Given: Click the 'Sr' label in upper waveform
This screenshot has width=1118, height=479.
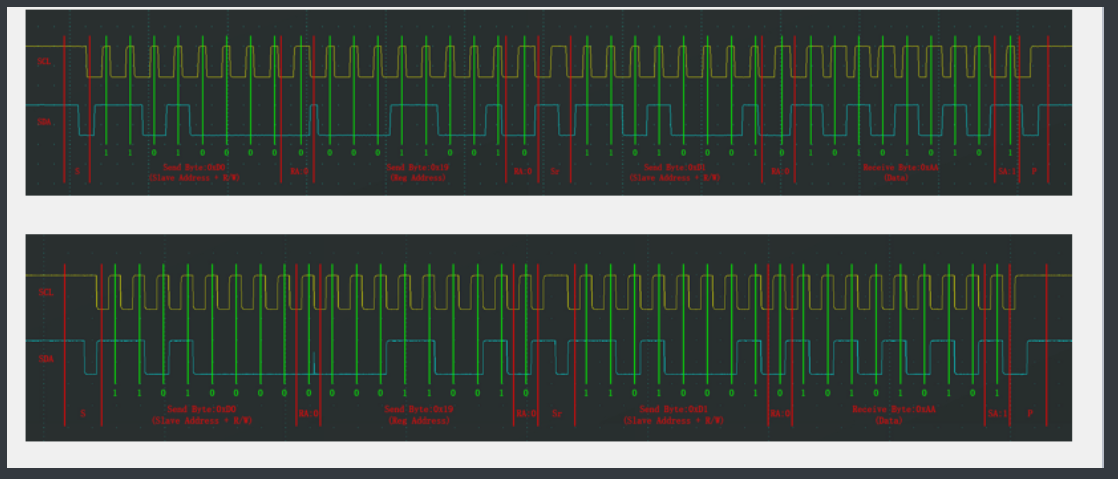Looking at the screenshot, I should 555,171.
